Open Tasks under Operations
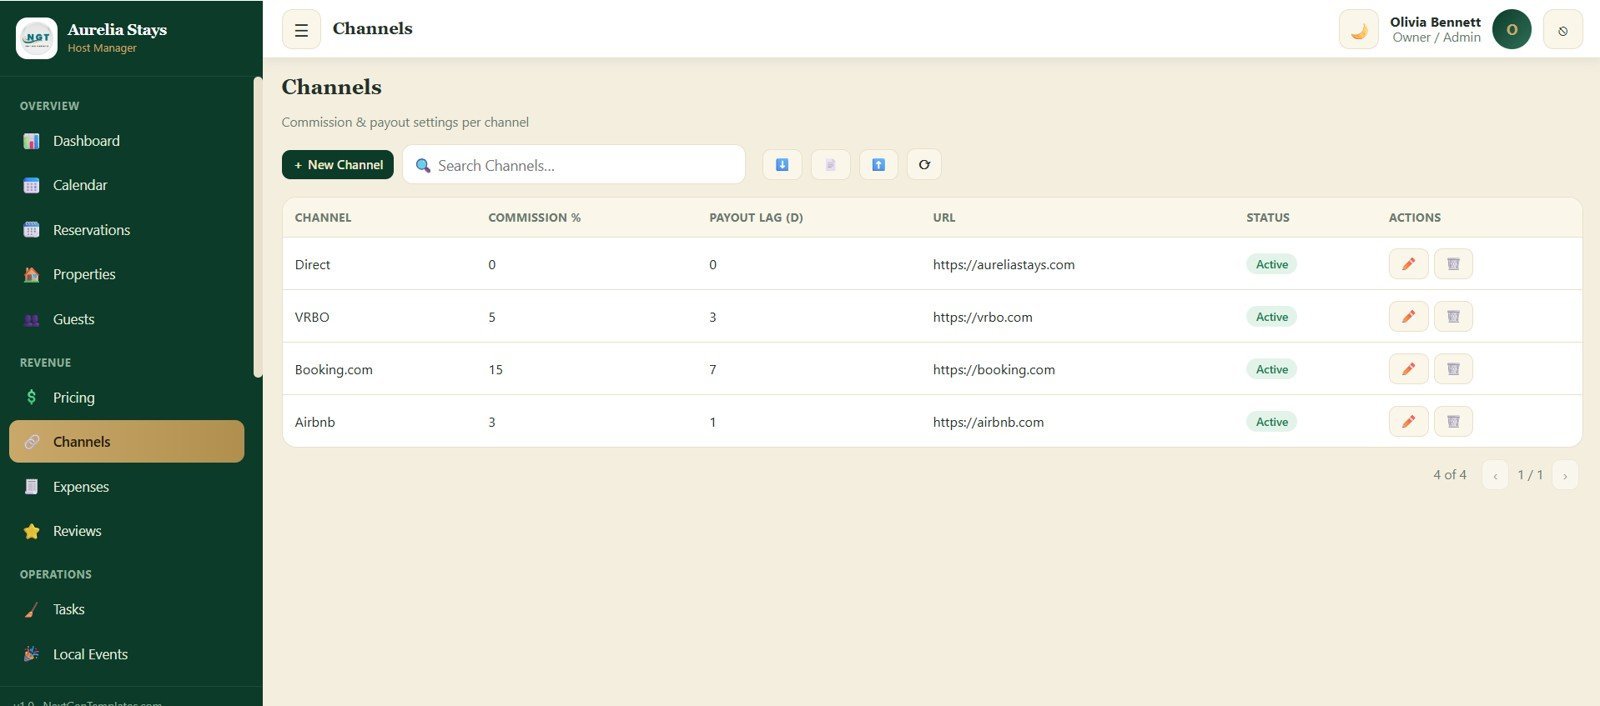1600x706 pixels. pos(126,609)
